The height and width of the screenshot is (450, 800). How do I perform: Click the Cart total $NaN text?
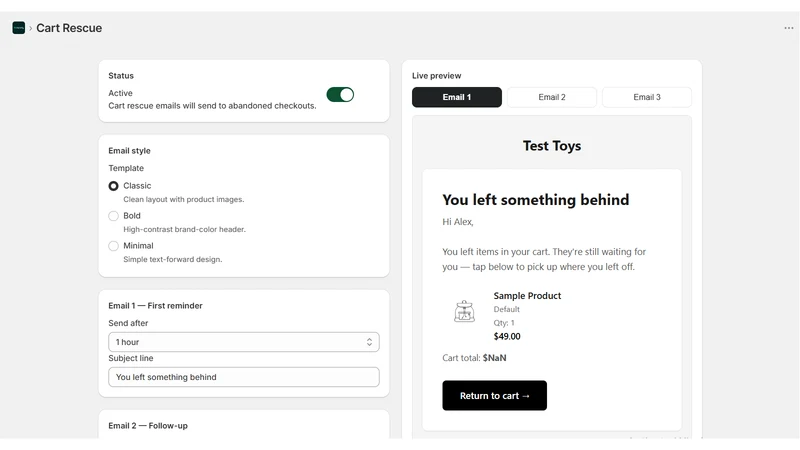tap(474, 358)
